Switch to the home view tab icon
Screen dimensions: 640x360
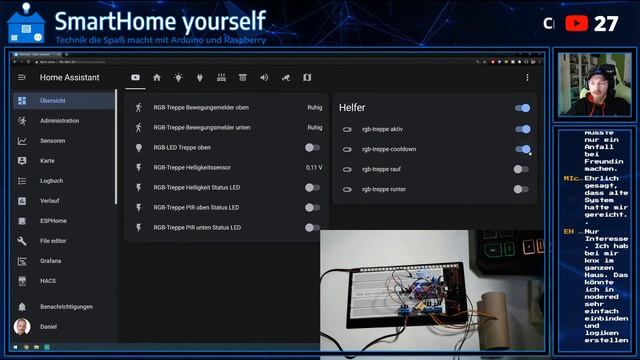(x=157, y=78)
